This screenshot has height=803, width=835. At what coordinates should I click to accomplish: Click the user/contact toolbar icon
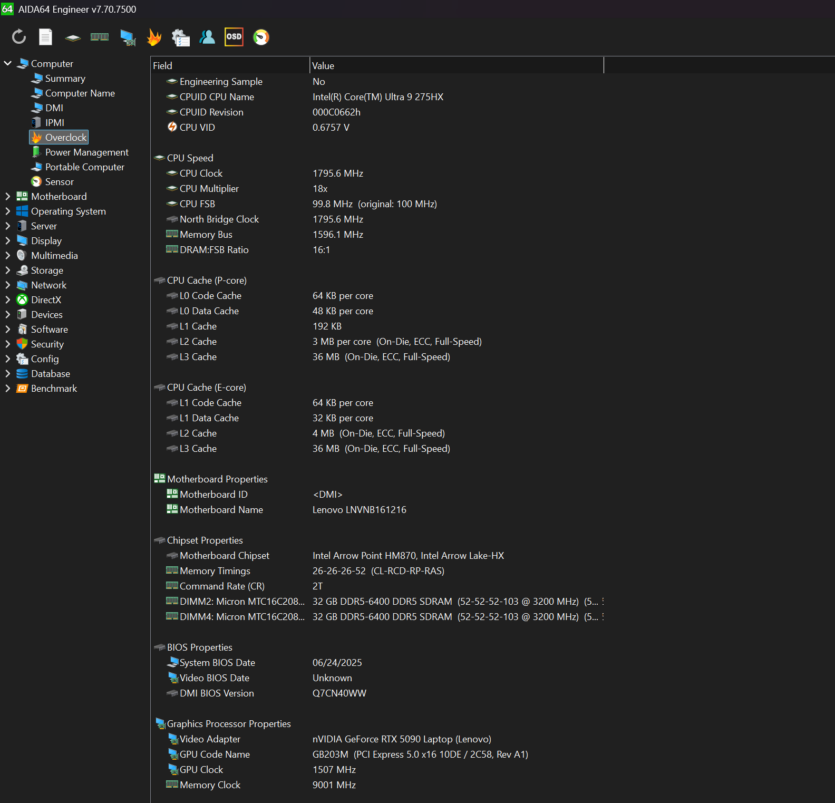tap(207, 37)
